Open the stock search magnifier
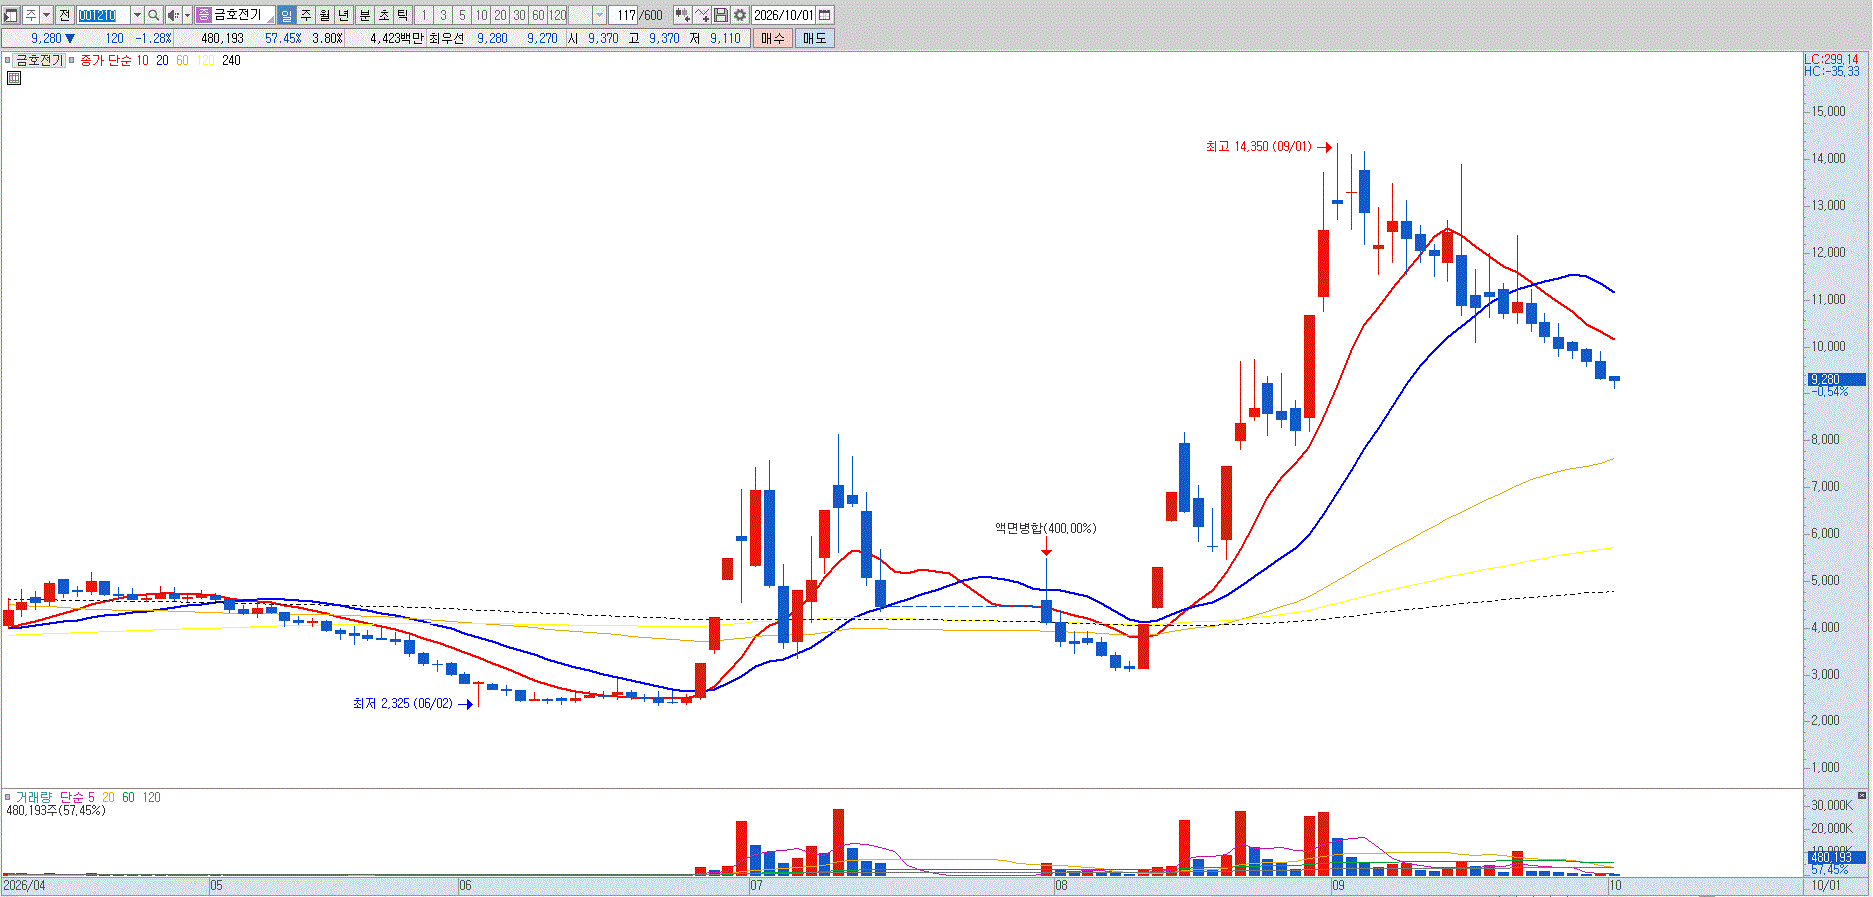Image resolution: width=1873 pixels, height=897 pixels. (x=154, y=15)
